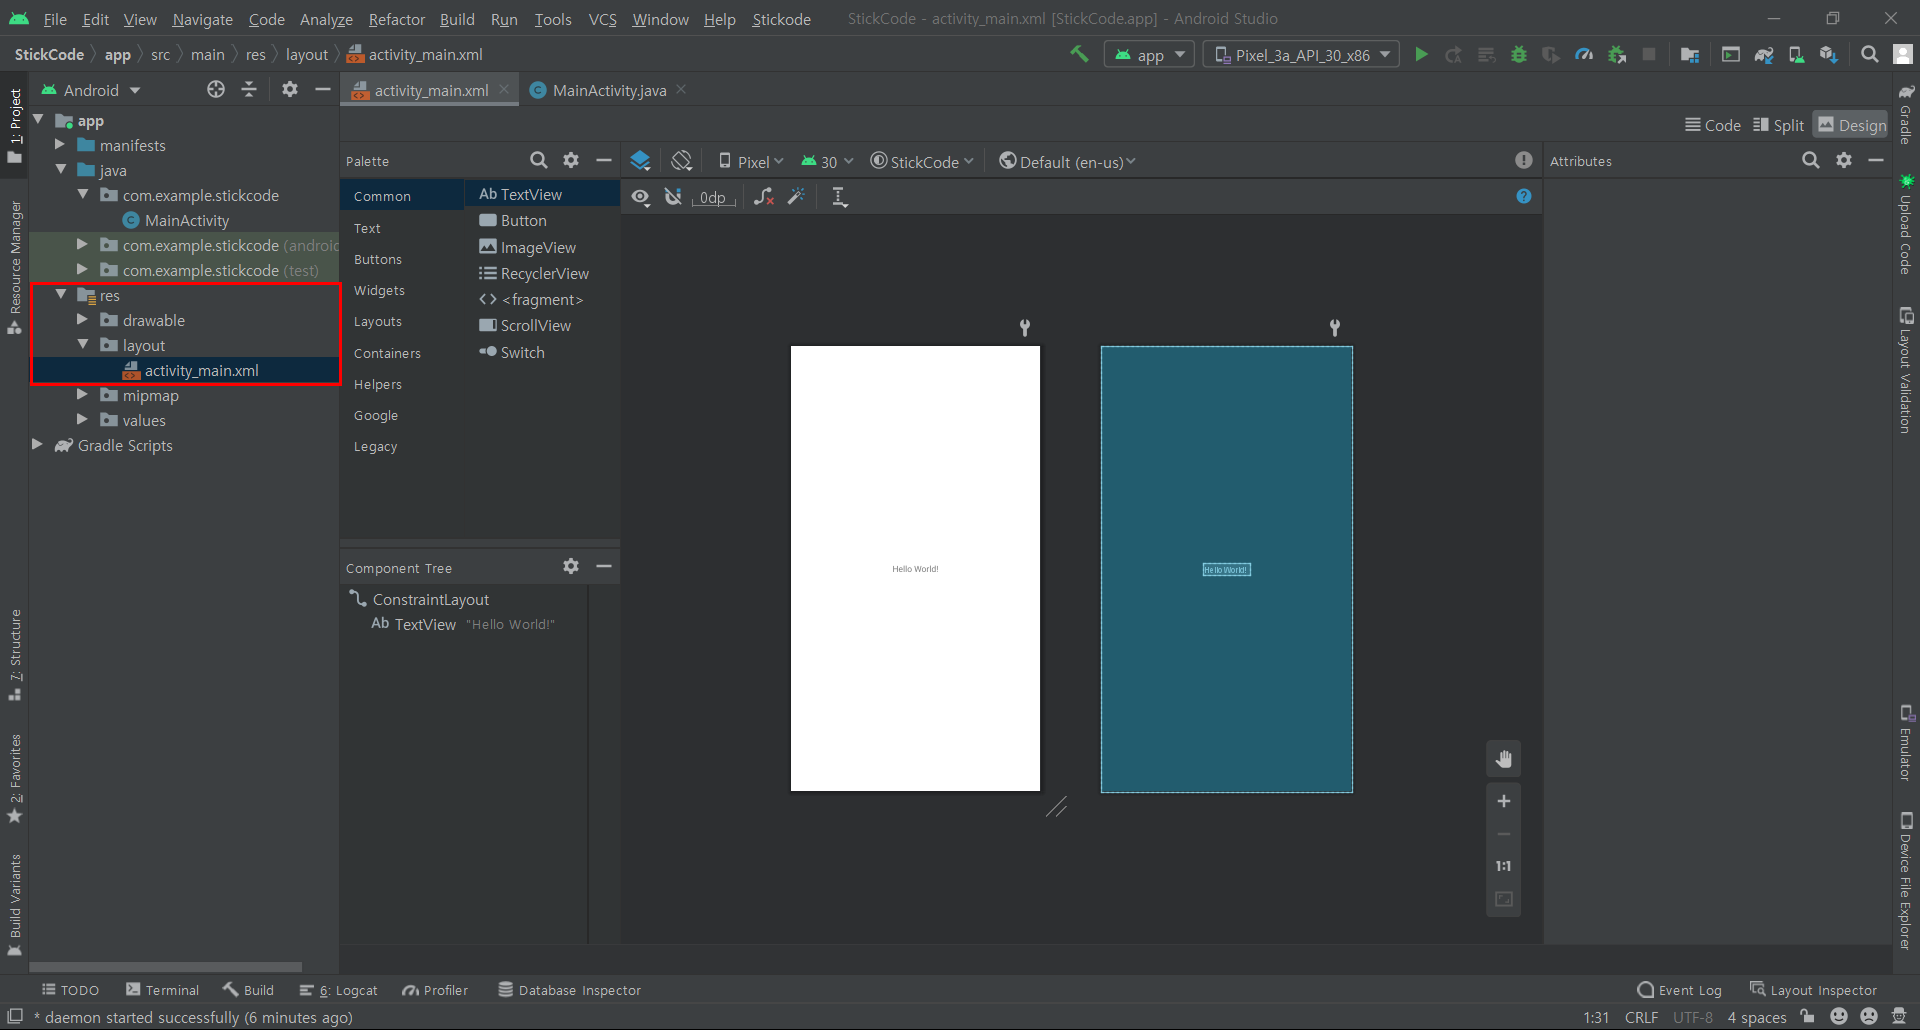The image size is (1920, 1030).
Task: Click the Infer Constraints magic wand icon
Action: (x=796, y=197)
